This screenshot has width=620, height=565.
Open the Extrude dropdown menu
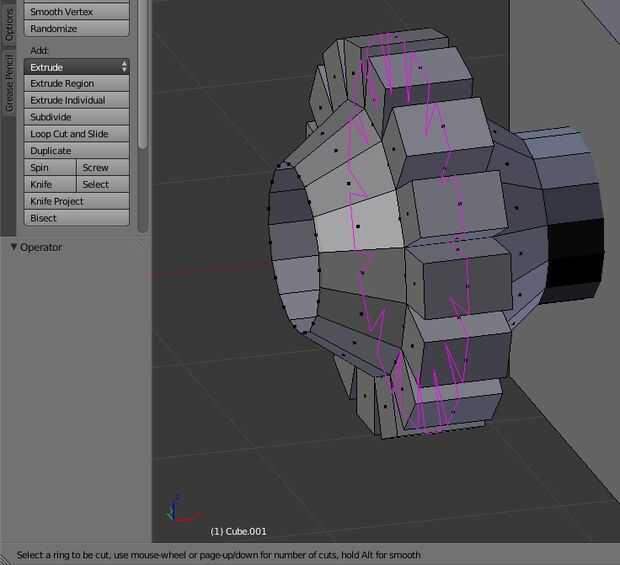pos(70,67)
